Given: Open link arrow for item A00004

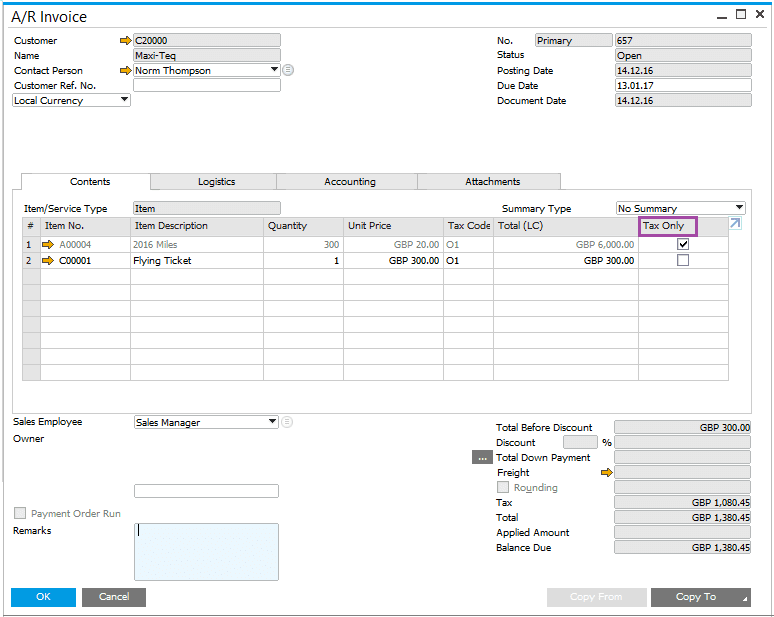Looking at the screenshot, I should [x=50, y=244].
